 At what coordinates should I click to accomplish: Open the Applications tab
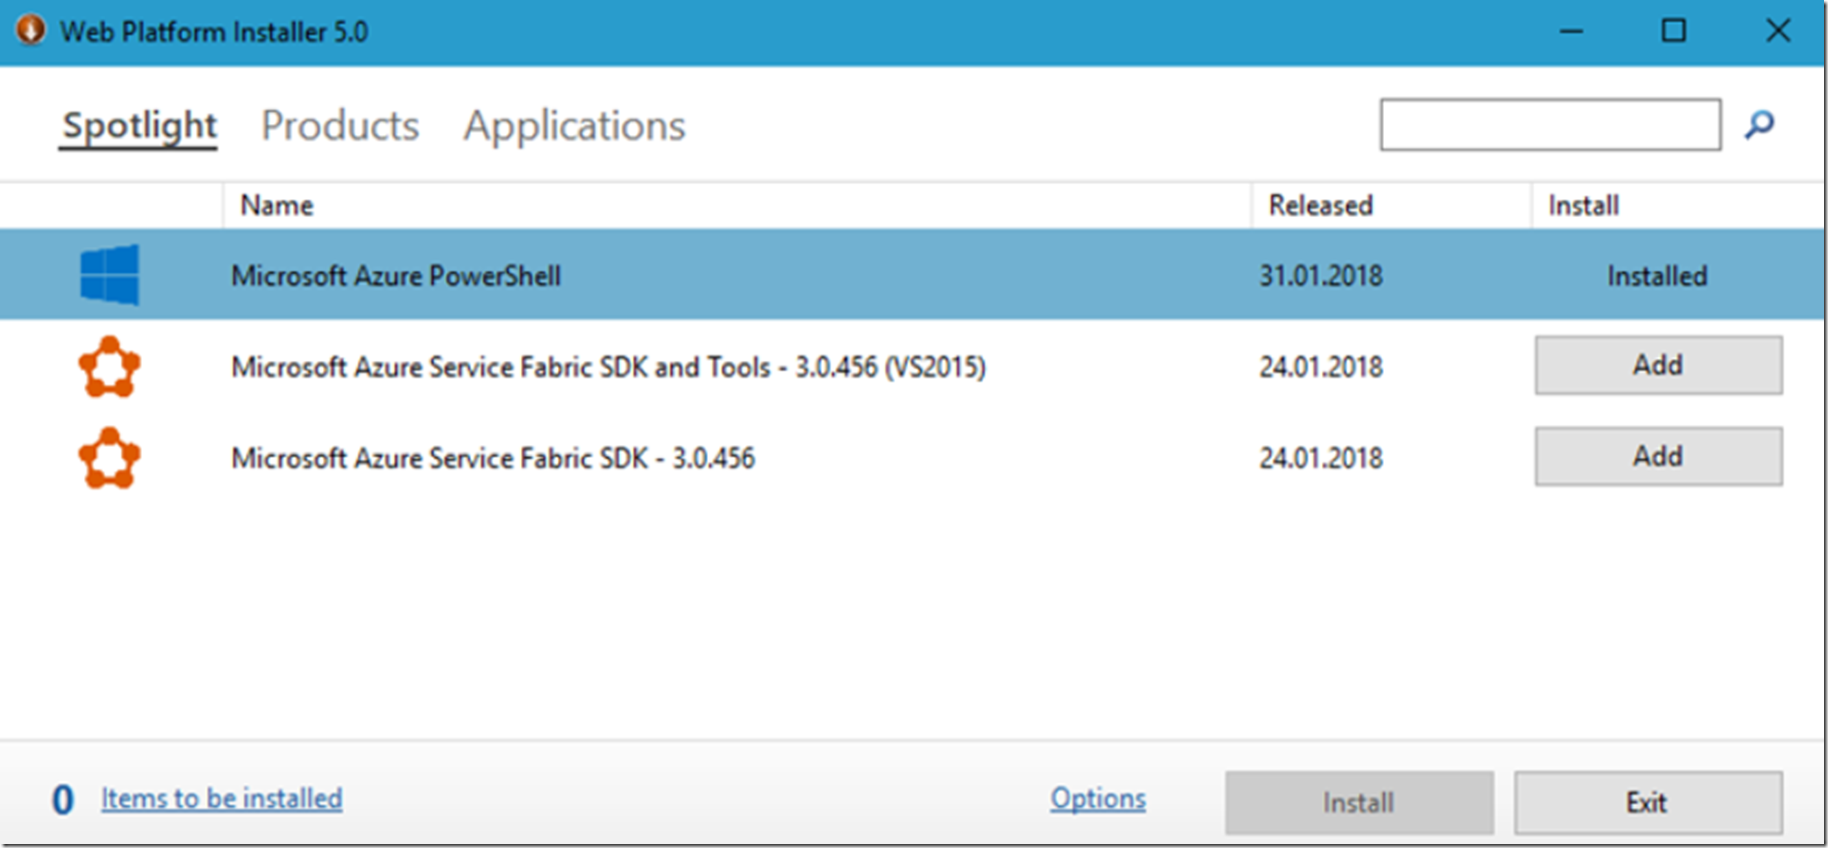tap(574, 127)
